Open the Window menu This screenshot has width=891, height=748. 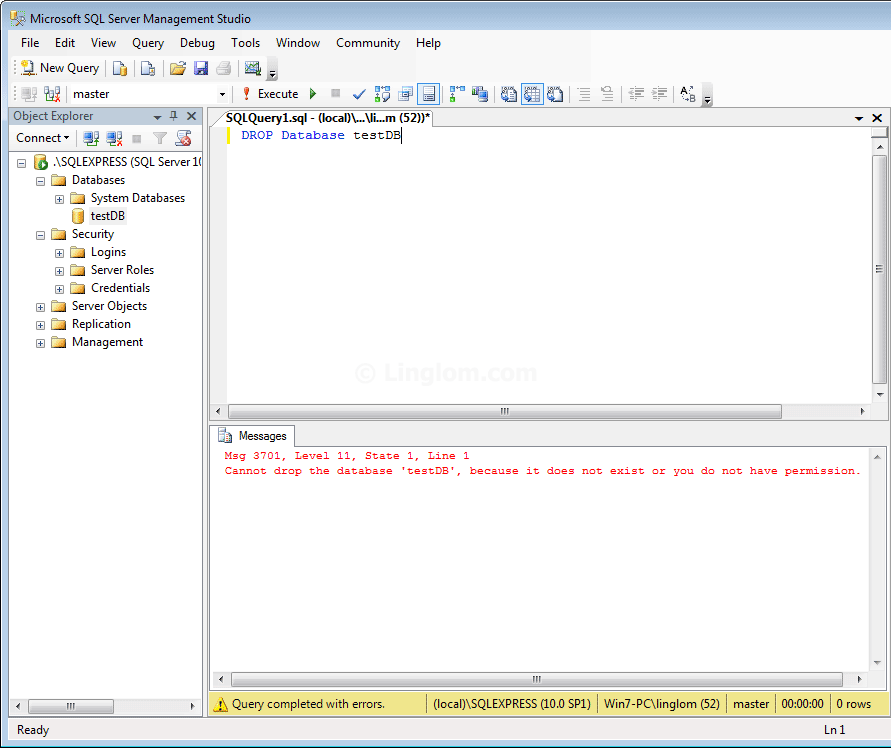pos(298,43)
